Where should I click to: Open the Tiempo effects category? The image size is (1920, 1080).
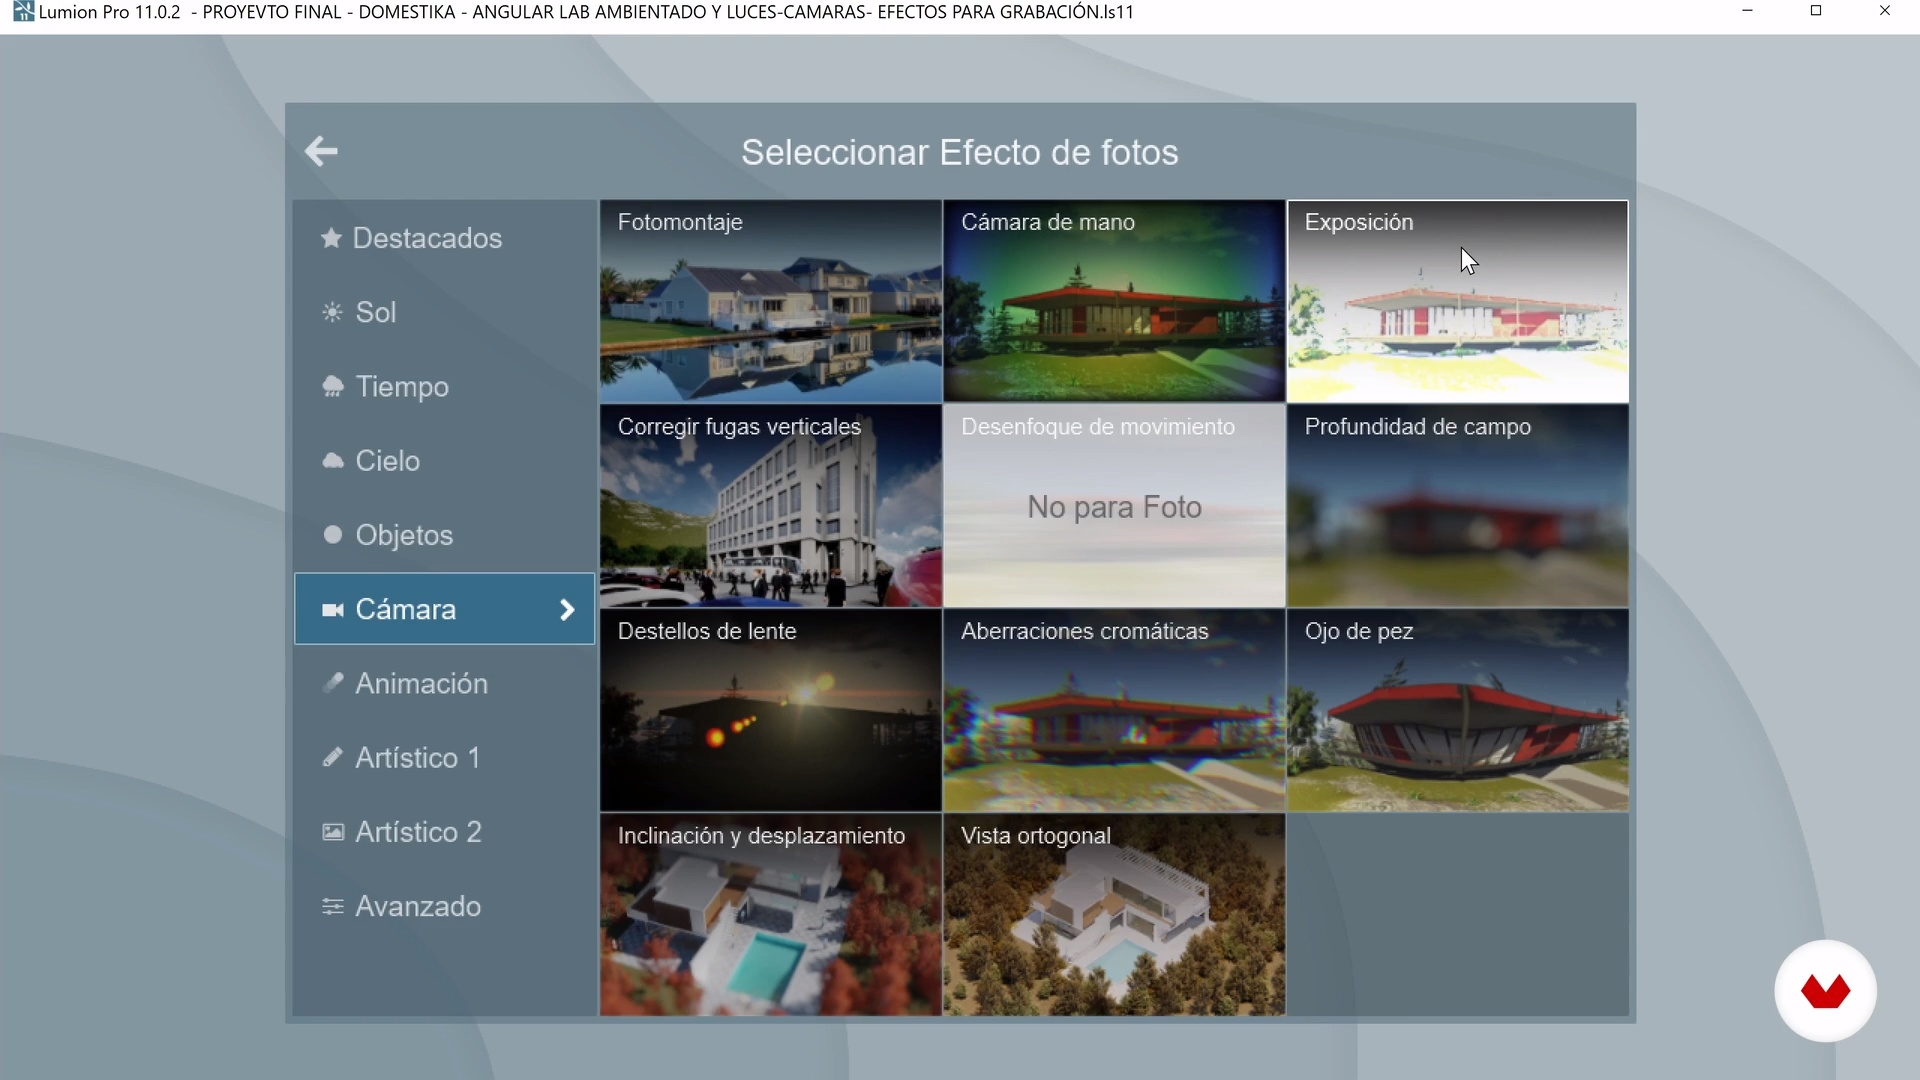coord(445,386)
